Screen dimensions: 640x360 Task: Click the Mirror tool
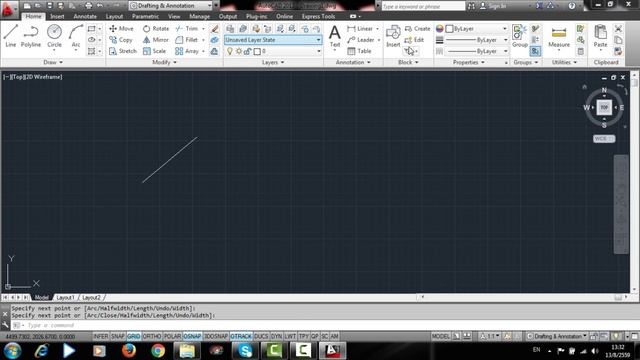[x=156, y=40]
